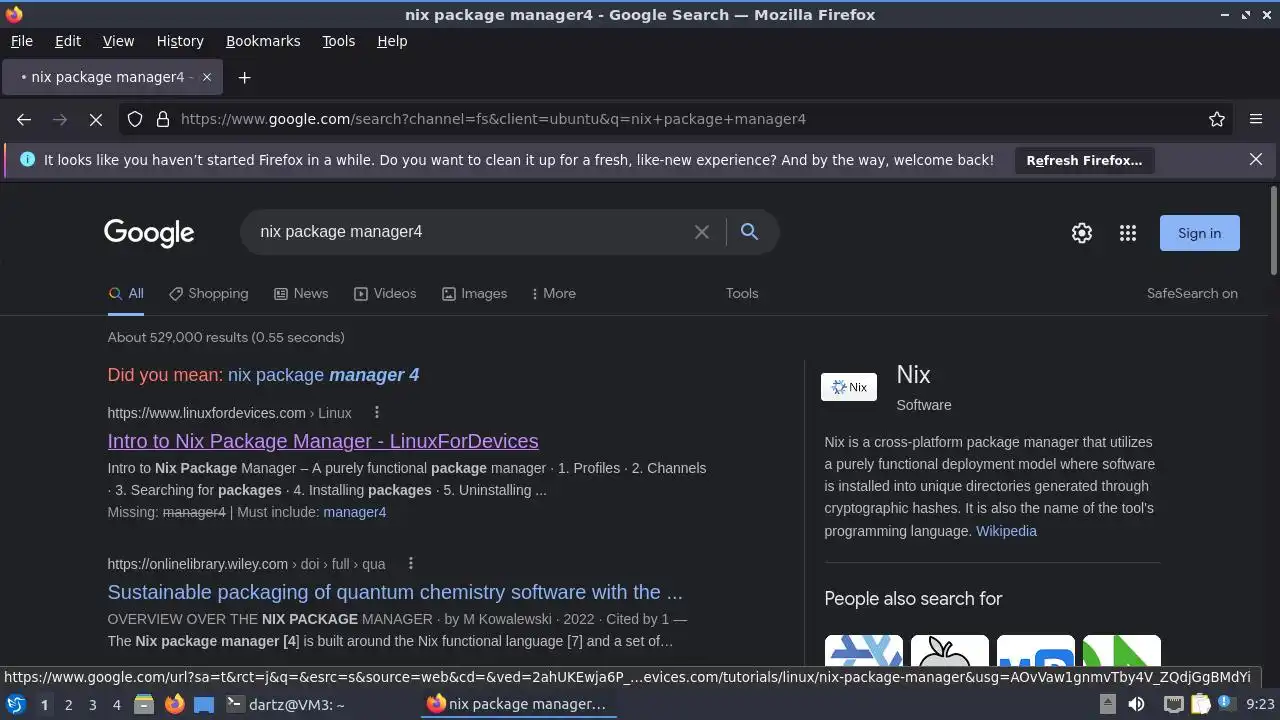This screenshot has width=1280, height=720.
Task: Click the tracking protection shield icon
Action: pos(135,119)
